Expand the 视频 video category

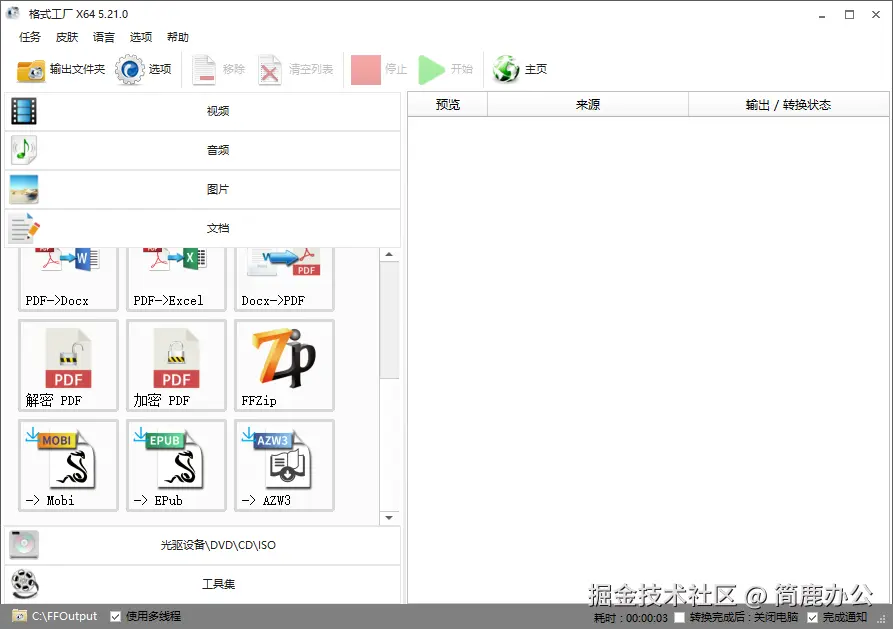(x=203, y=111)
